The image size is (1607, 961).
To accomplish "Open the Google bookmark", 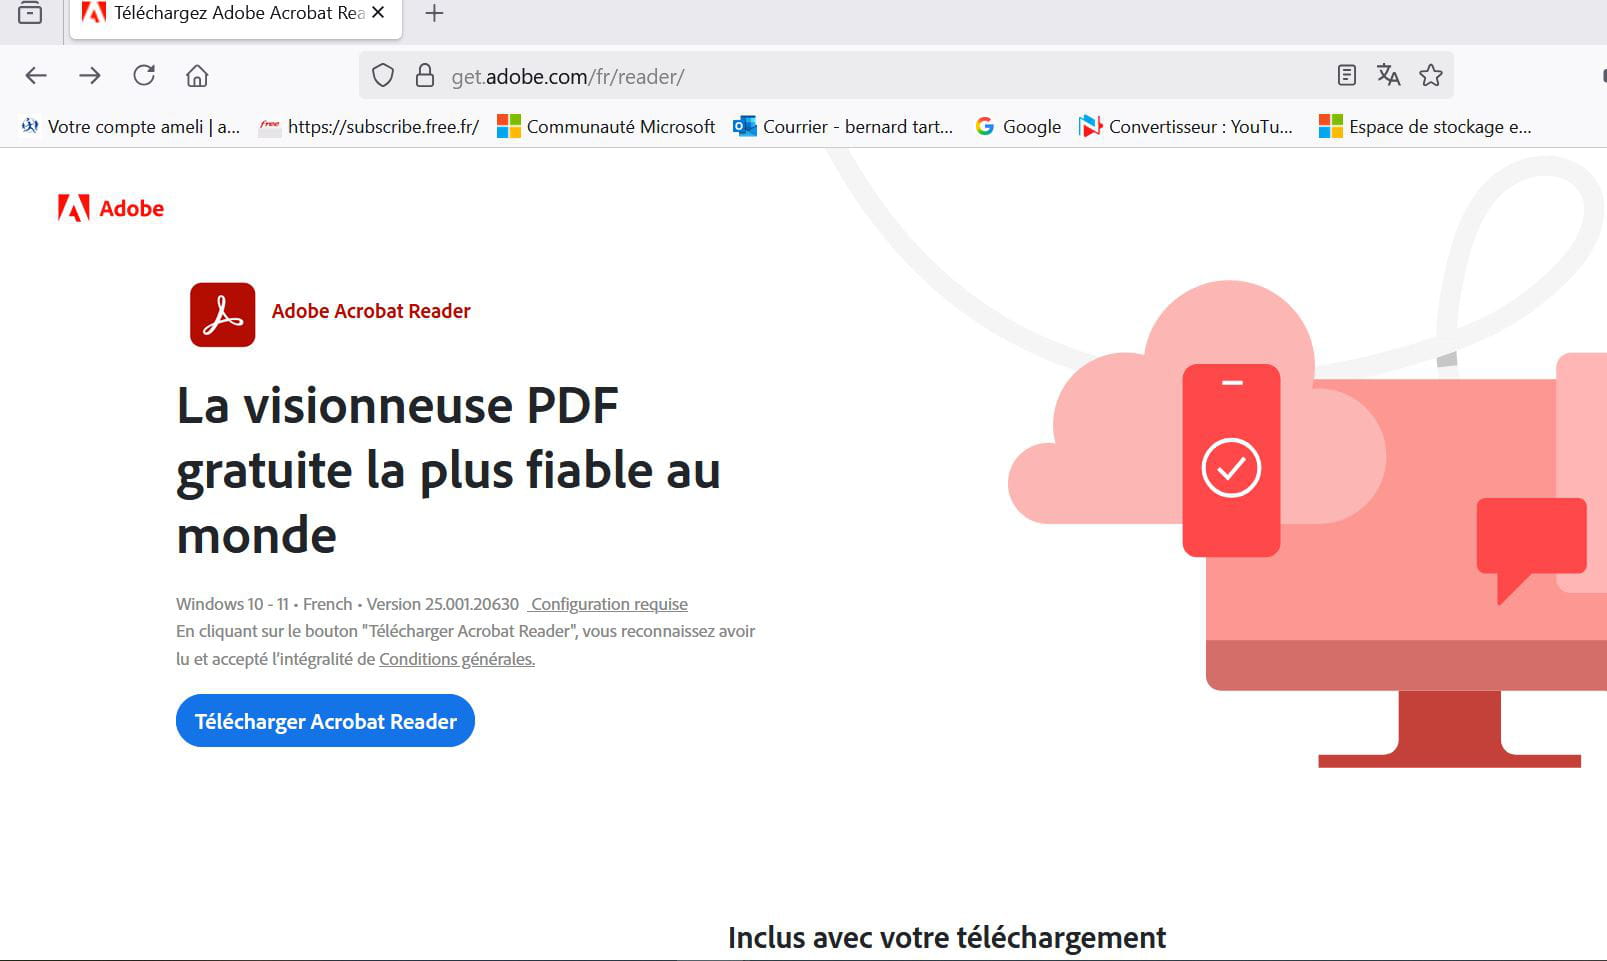I will point(1018,126).
